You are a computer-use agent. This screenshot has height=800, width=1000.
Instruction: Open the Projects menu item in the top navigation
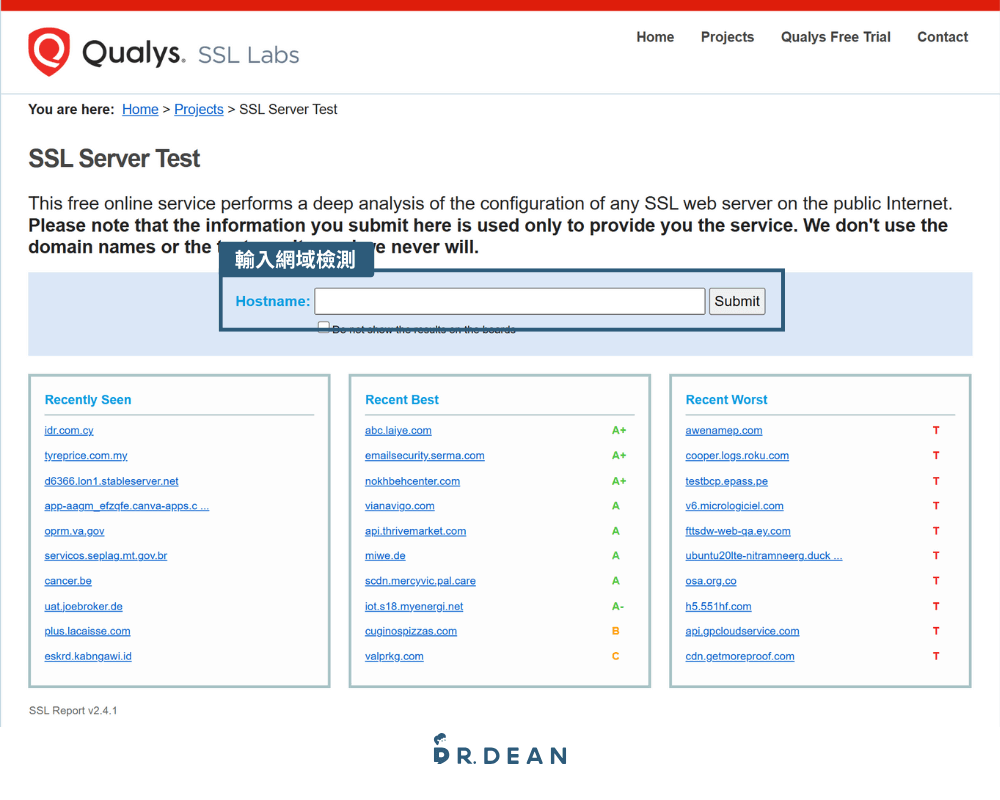tap(727, 37)
